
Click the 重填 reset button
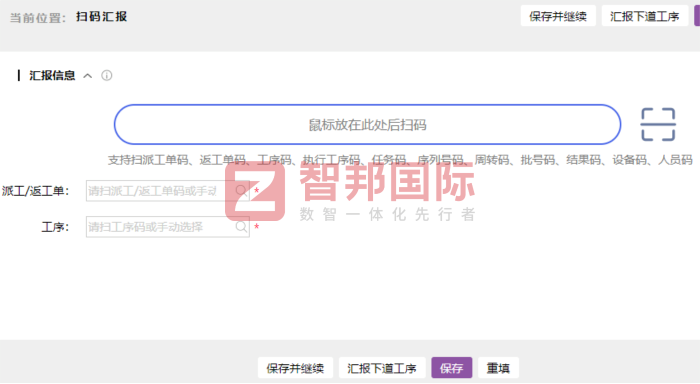coord(498,368)
